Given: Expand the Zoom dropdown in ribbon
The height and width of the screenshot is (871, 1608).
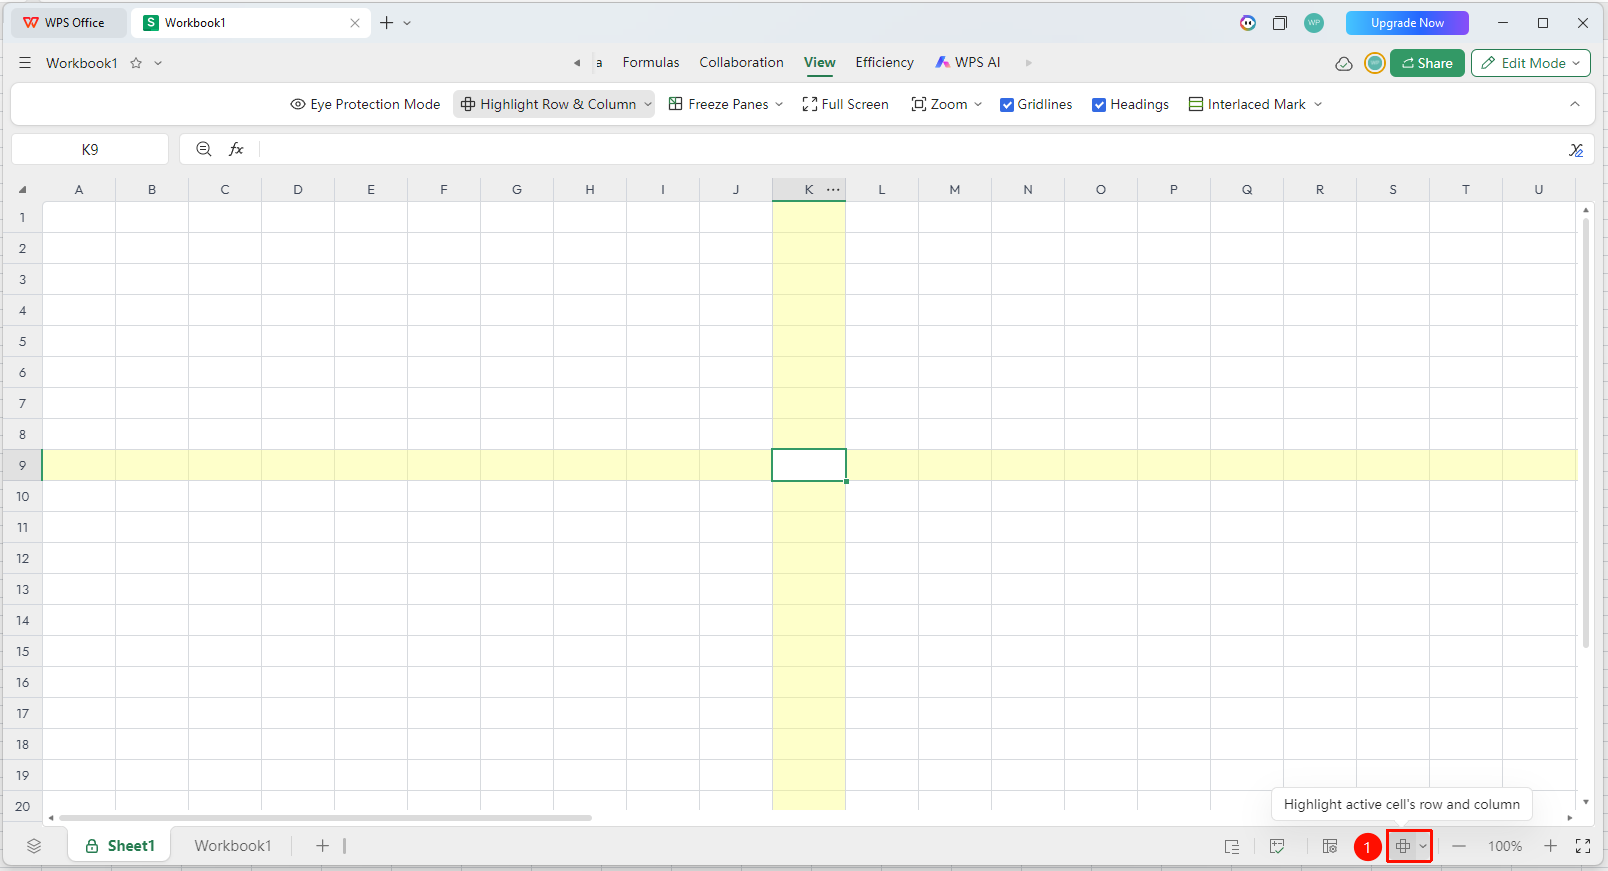Looking at the screenshot, I should 978,104.
